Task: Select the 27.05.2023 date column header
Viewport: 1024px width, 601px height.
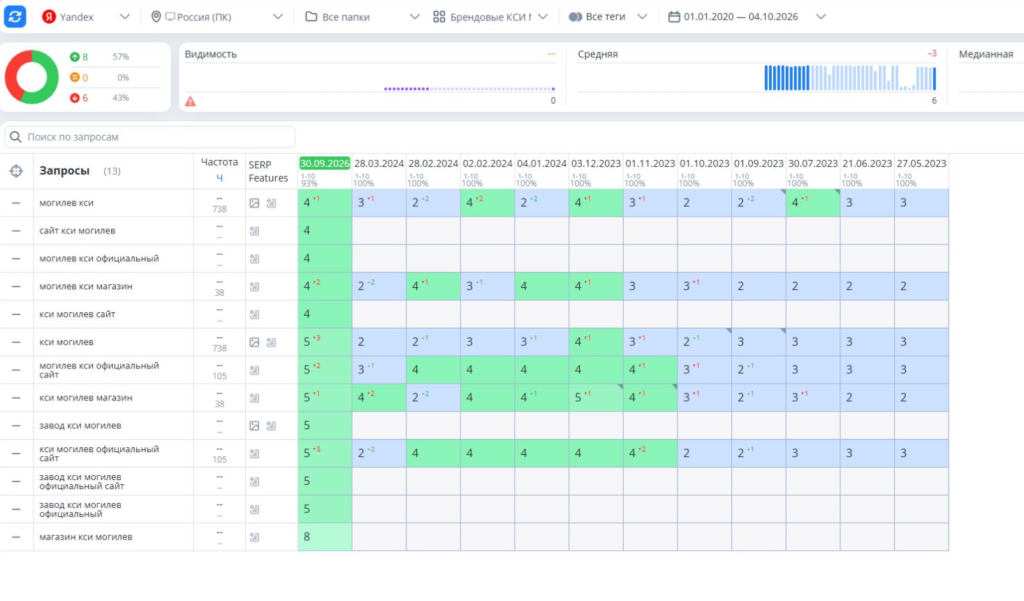Action: coord(921,163)
